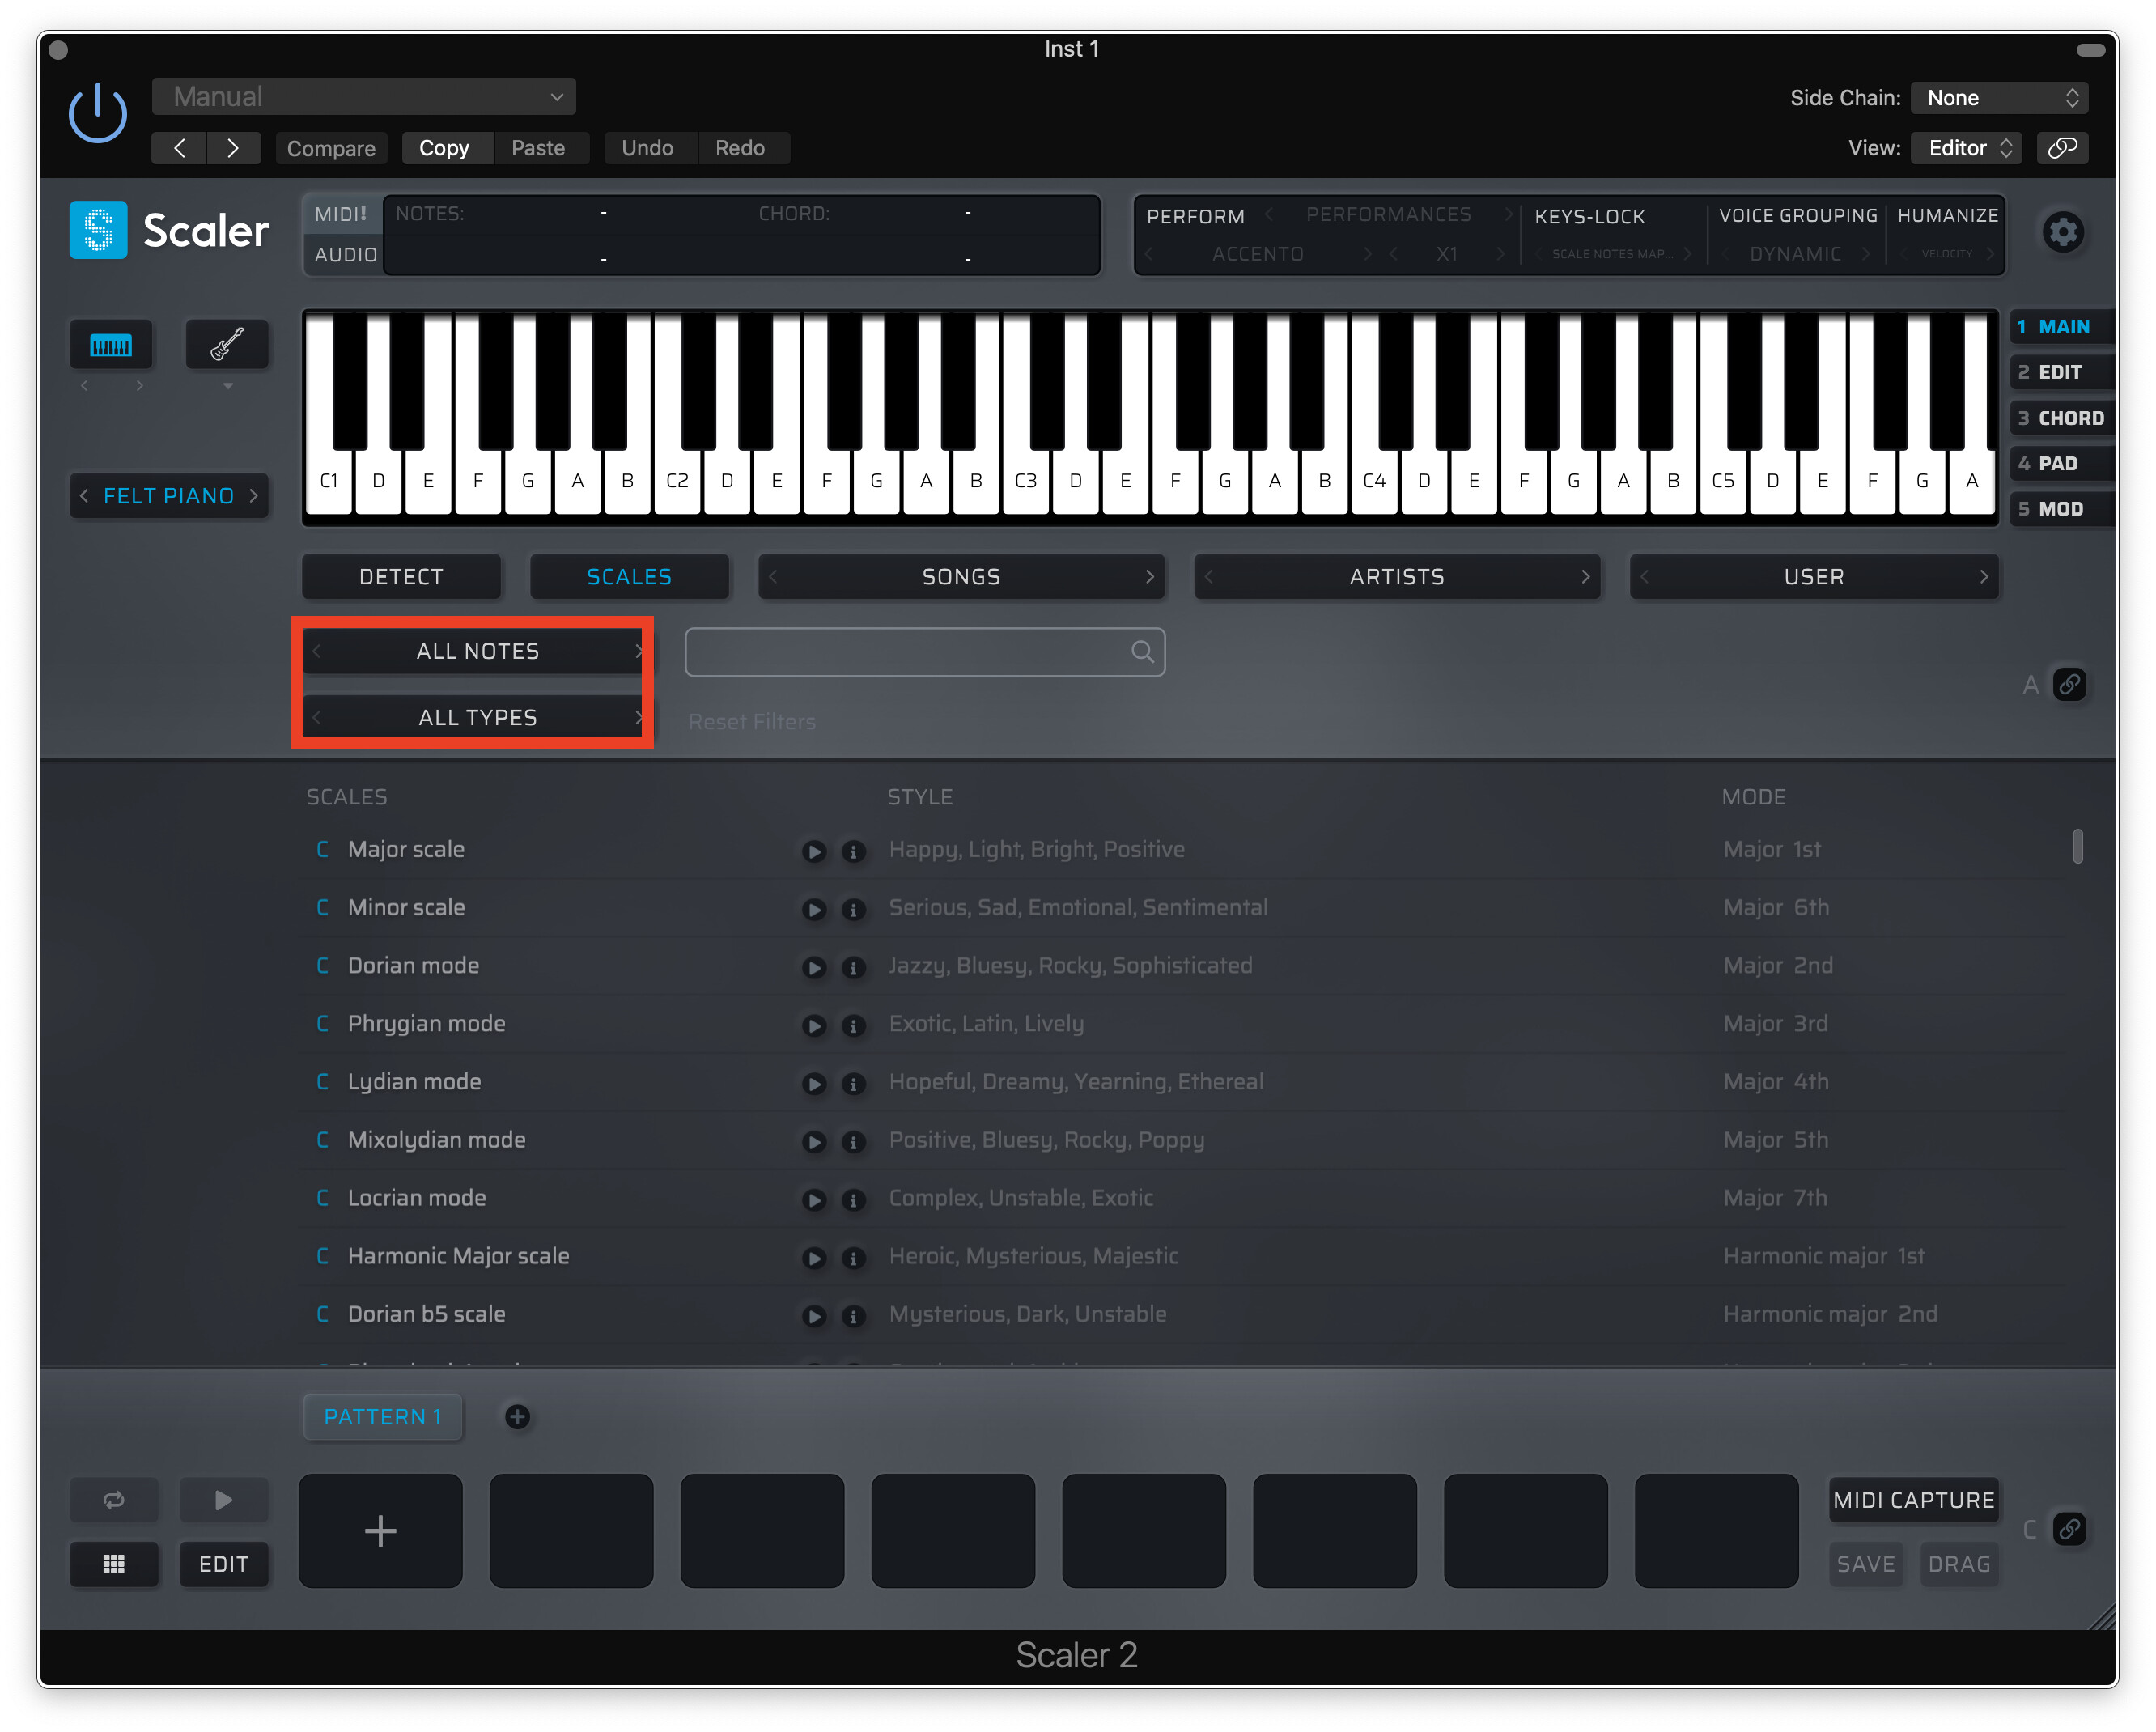Screen dimensions: 2156x1732
Task: Click the Compare button
Action: (x=331, y=148)
